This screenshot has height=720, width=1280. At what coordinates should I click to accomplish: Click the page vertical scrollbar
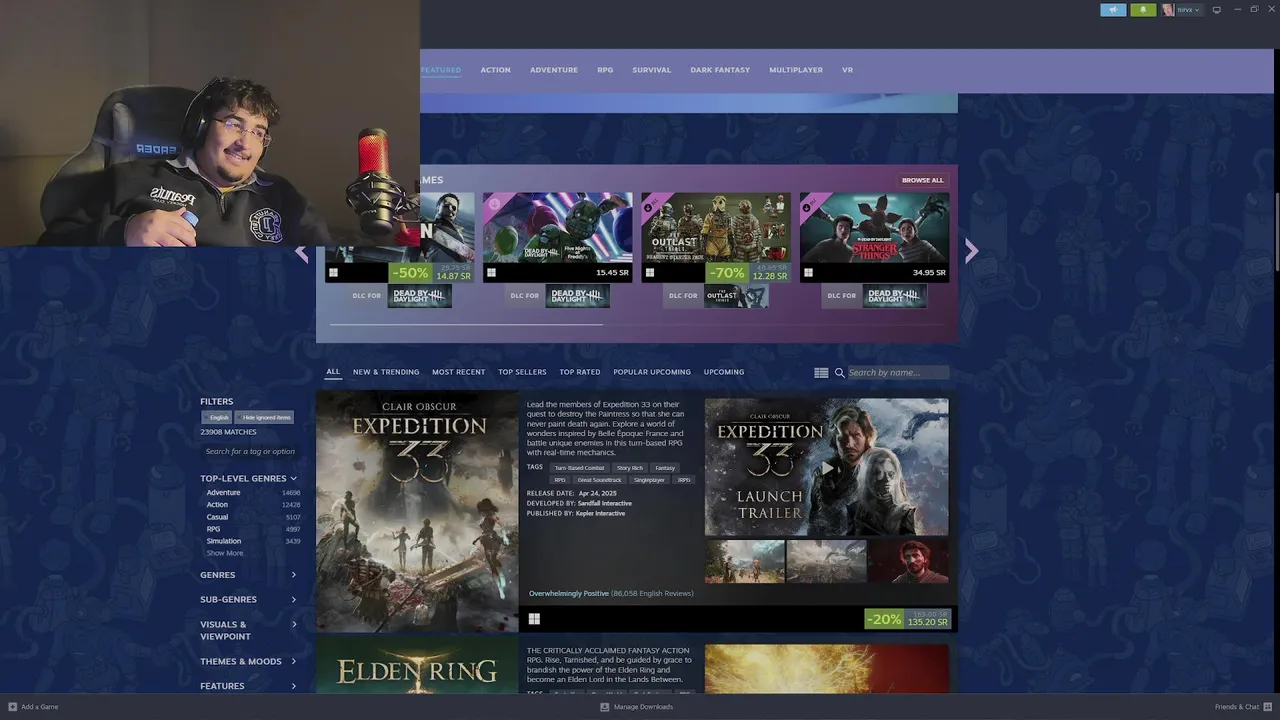1276,230
